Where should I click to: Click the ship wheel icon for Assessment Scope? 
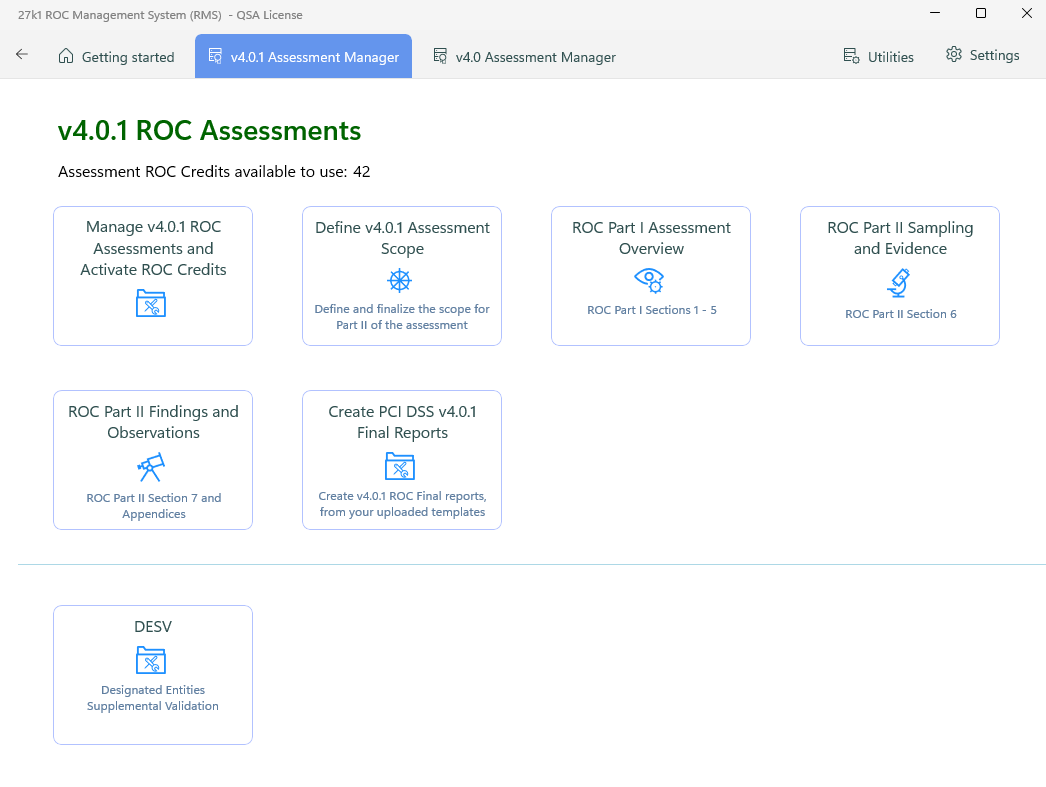pyautogui.click(x=400, y=280)
